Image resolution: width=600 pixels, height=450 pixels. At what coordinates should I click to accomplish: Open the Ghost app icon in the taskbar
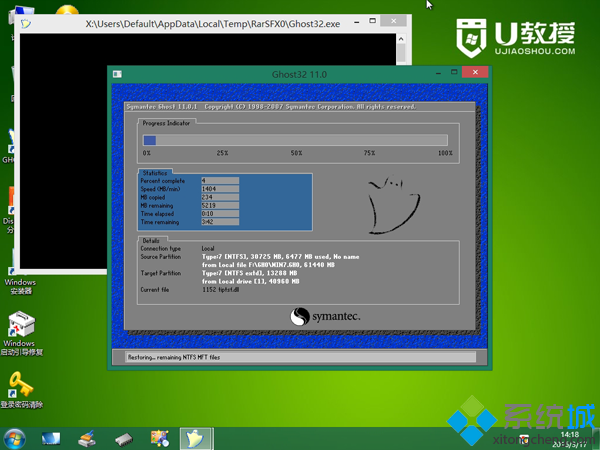tap(194, 438)
